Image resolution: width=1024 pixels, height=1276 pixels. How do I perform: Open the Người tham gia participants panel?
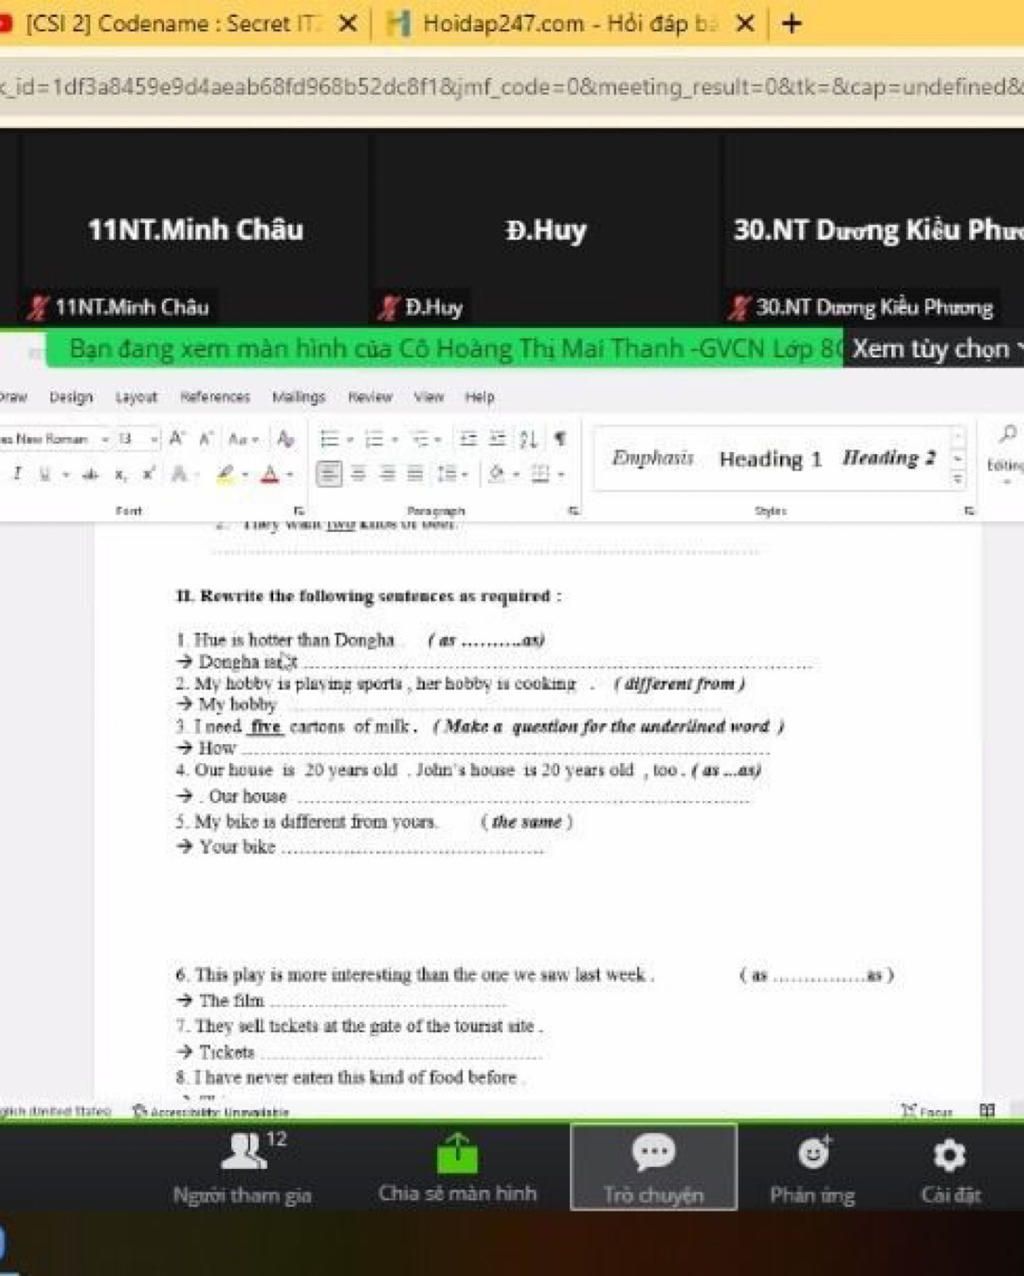click(x=243, y=1167)
